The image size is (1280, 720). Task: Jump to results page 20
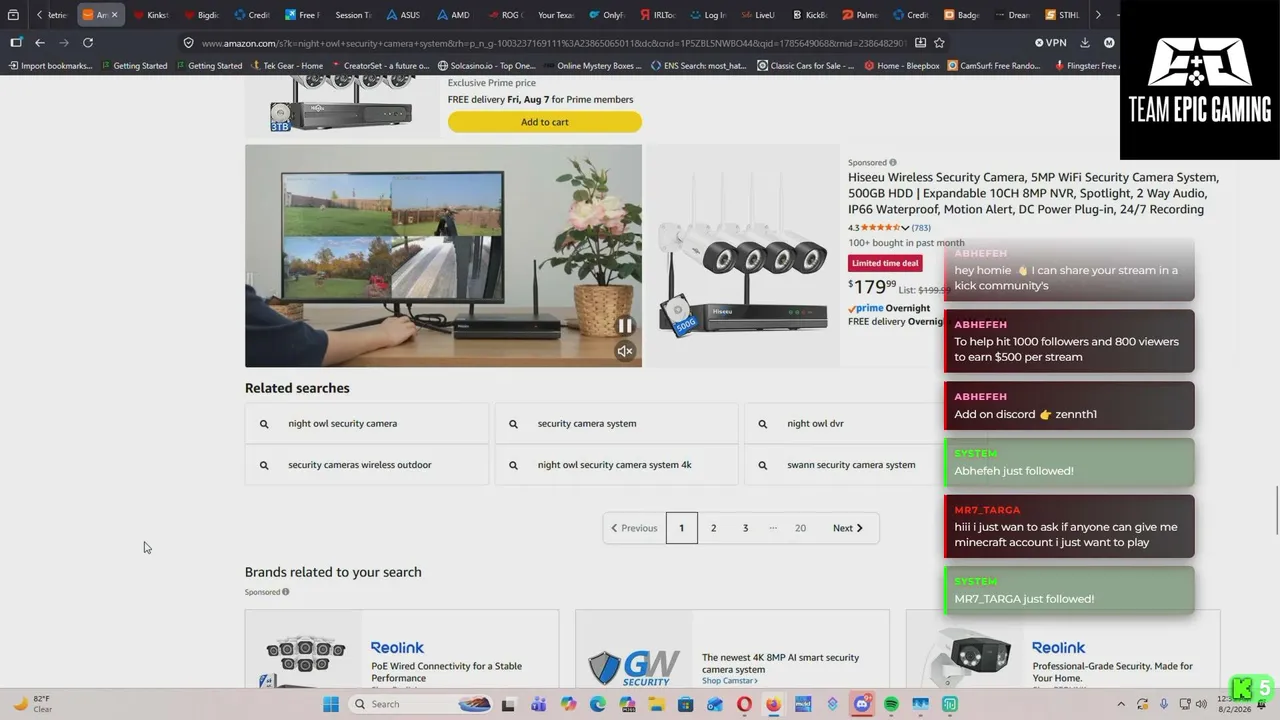(x=800, y=528)
